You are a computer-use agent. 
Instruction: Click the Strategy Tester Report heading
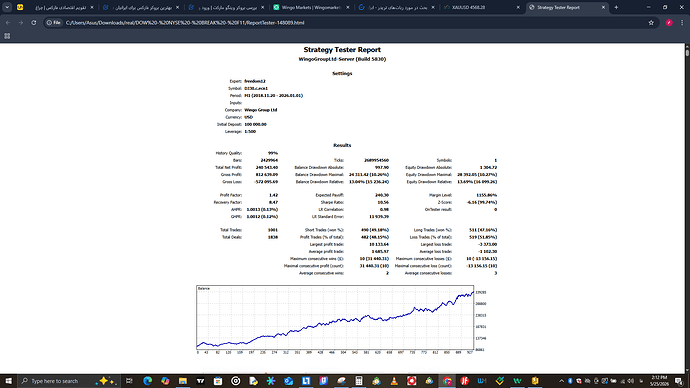pyautogui.click(x=342, y=50)
